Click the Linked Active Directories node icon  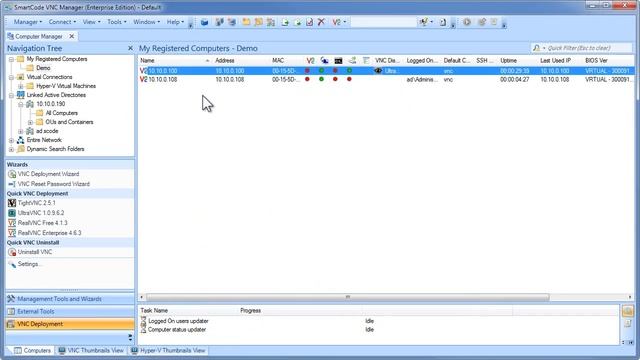coord(20,95)
